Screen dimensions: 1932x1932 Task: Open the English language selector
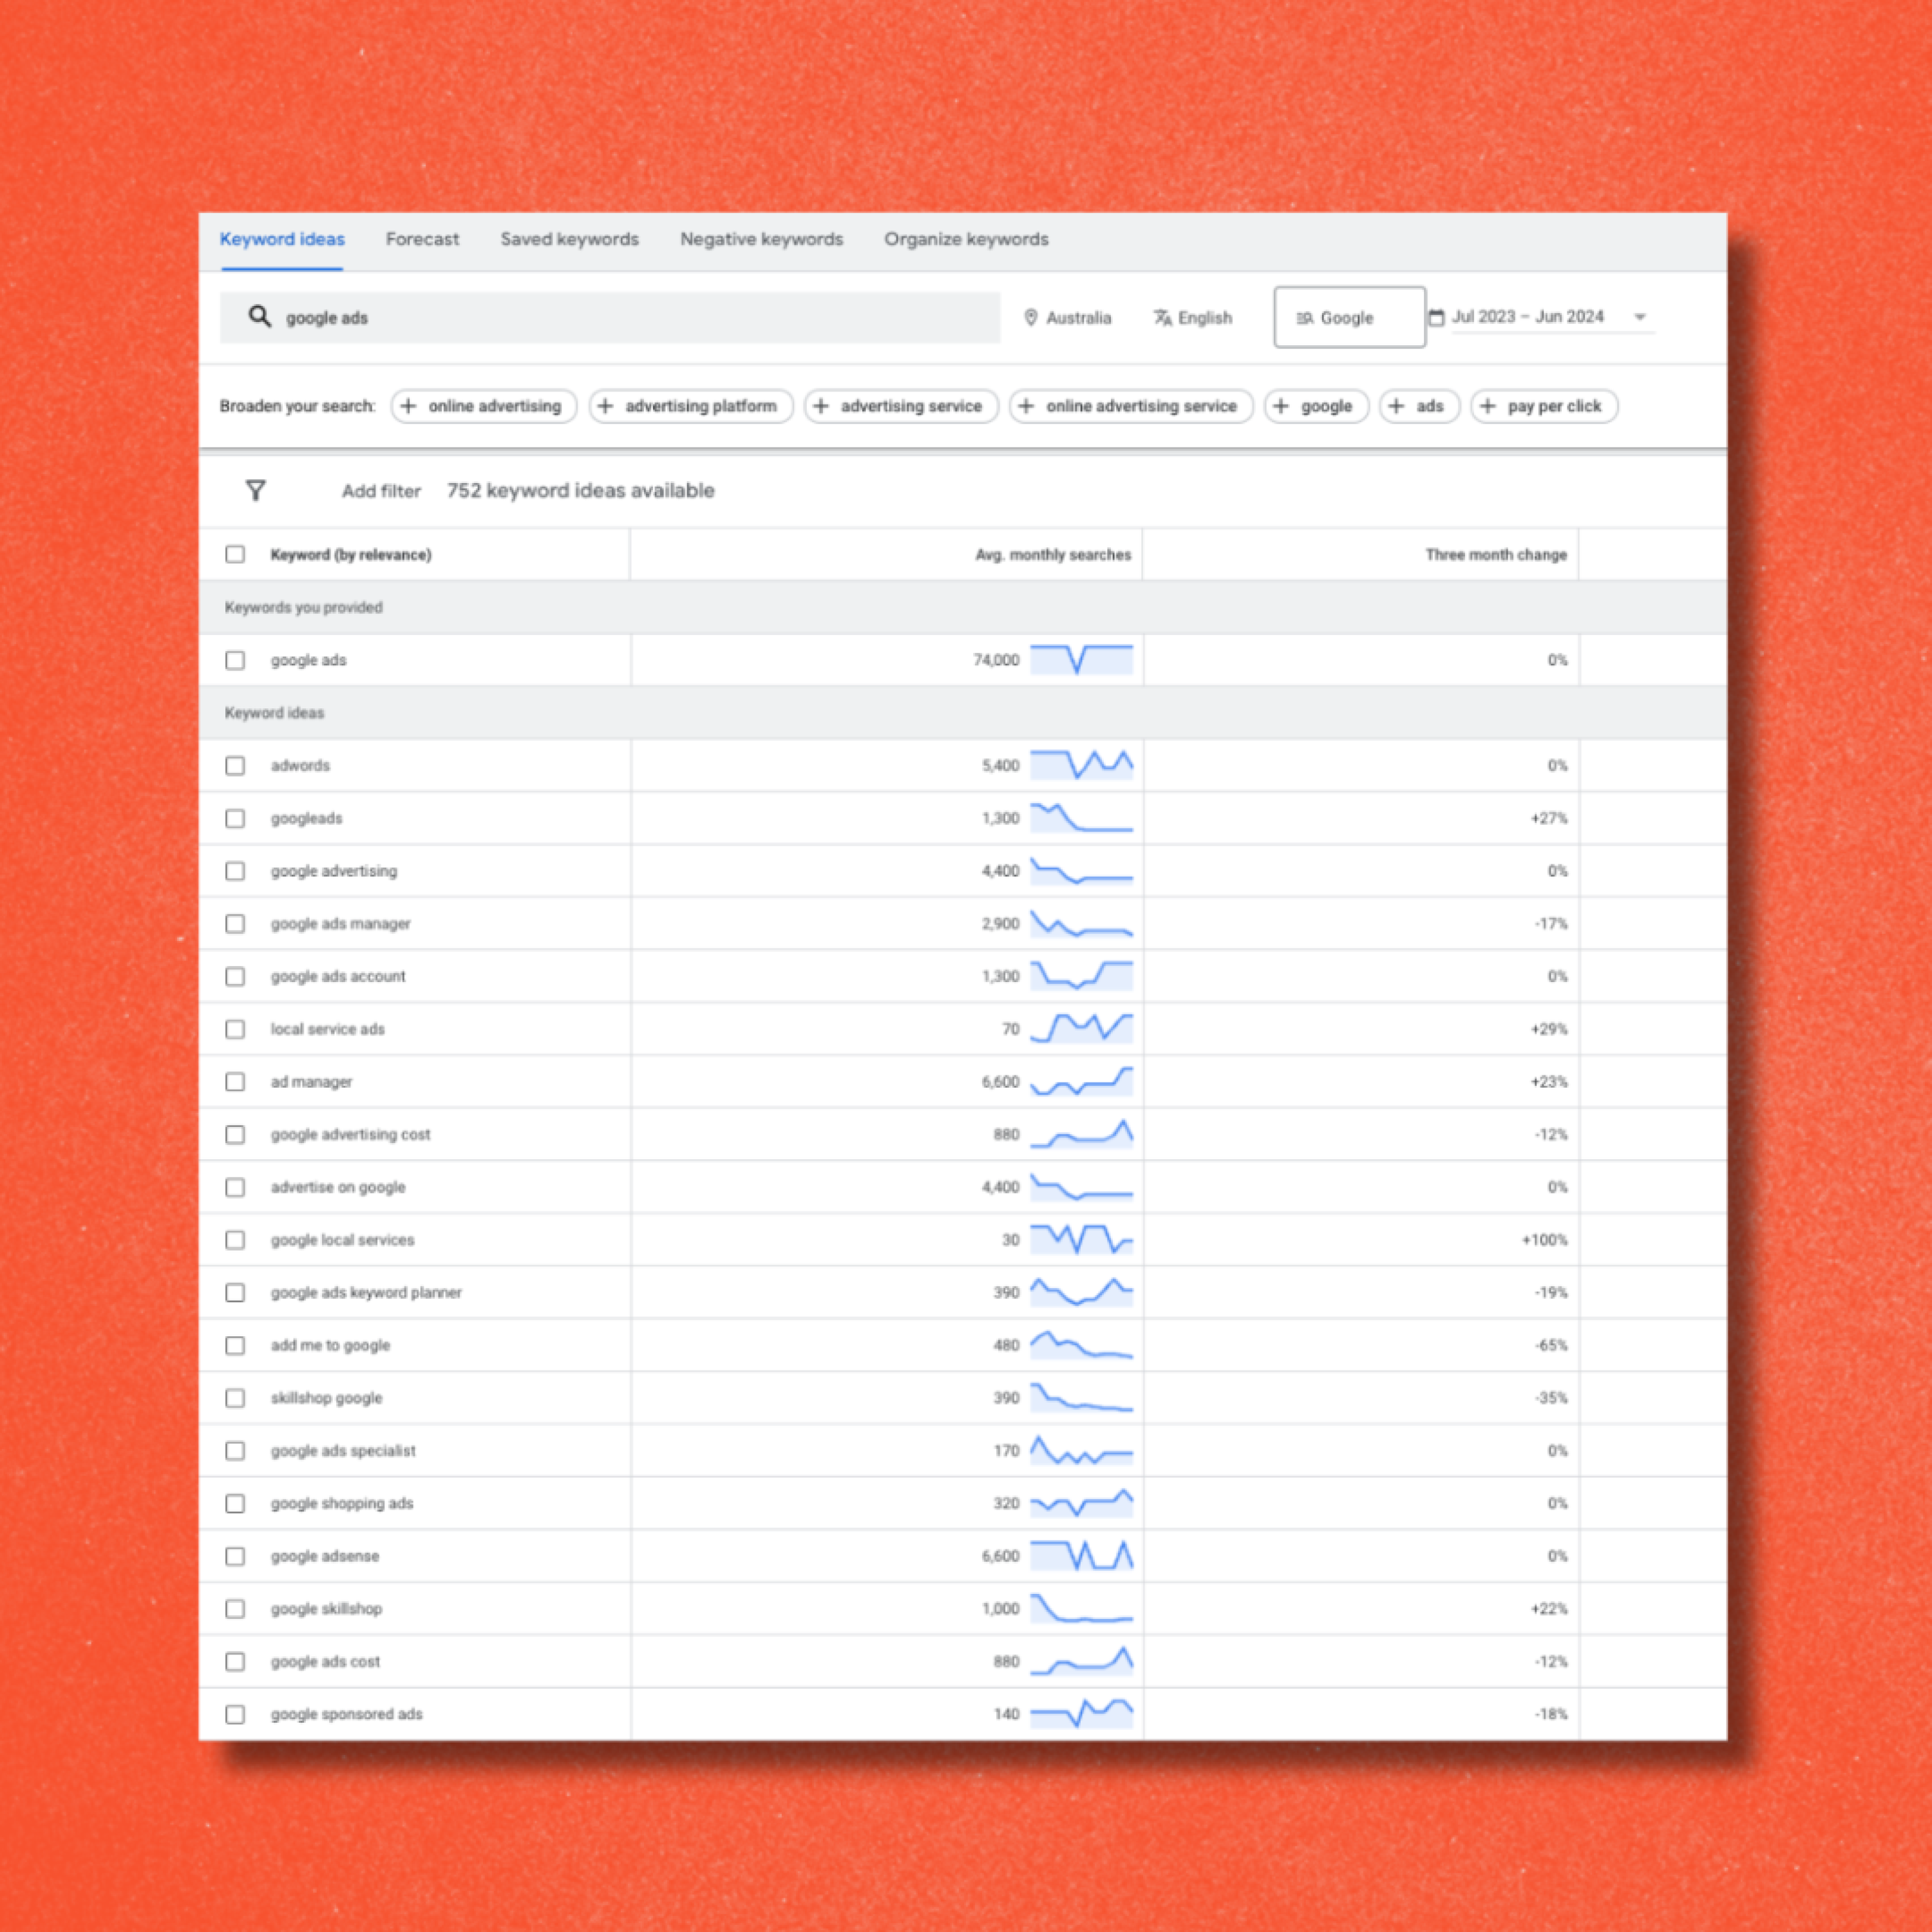tap(1193, 318)
